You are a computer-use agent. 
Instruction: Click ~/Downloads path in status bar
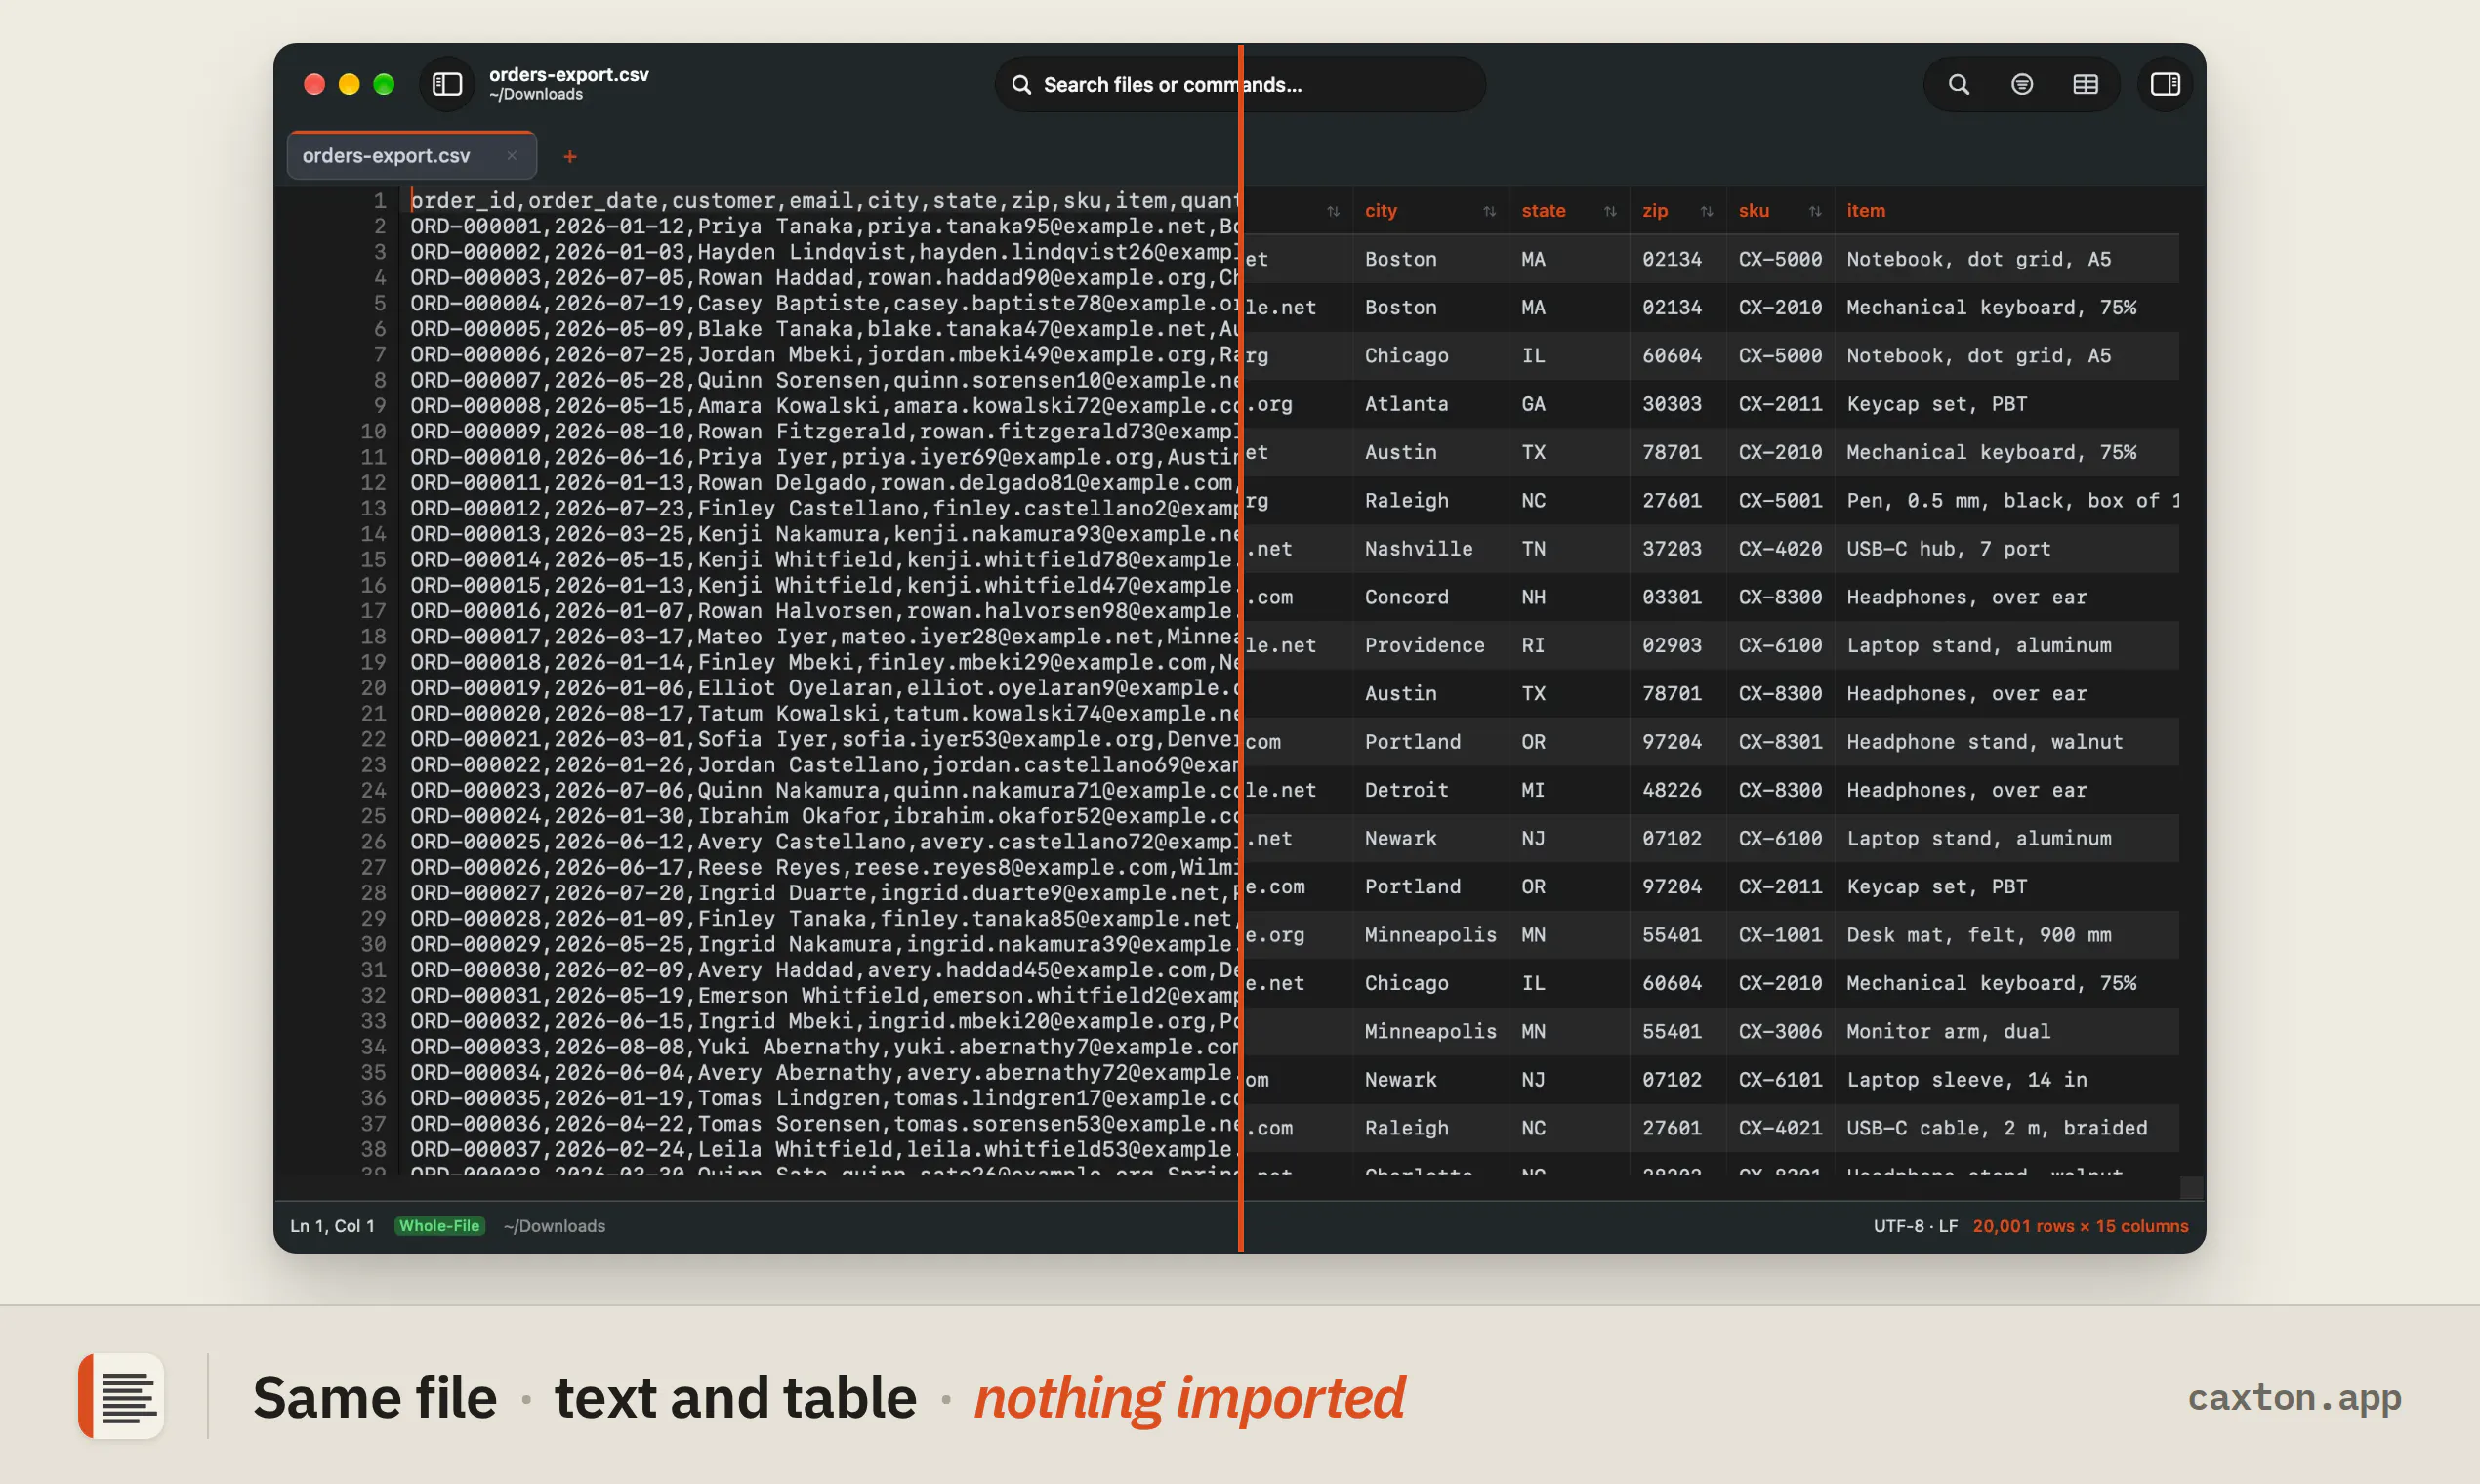pyautogui.click(x=554, y=1225)
